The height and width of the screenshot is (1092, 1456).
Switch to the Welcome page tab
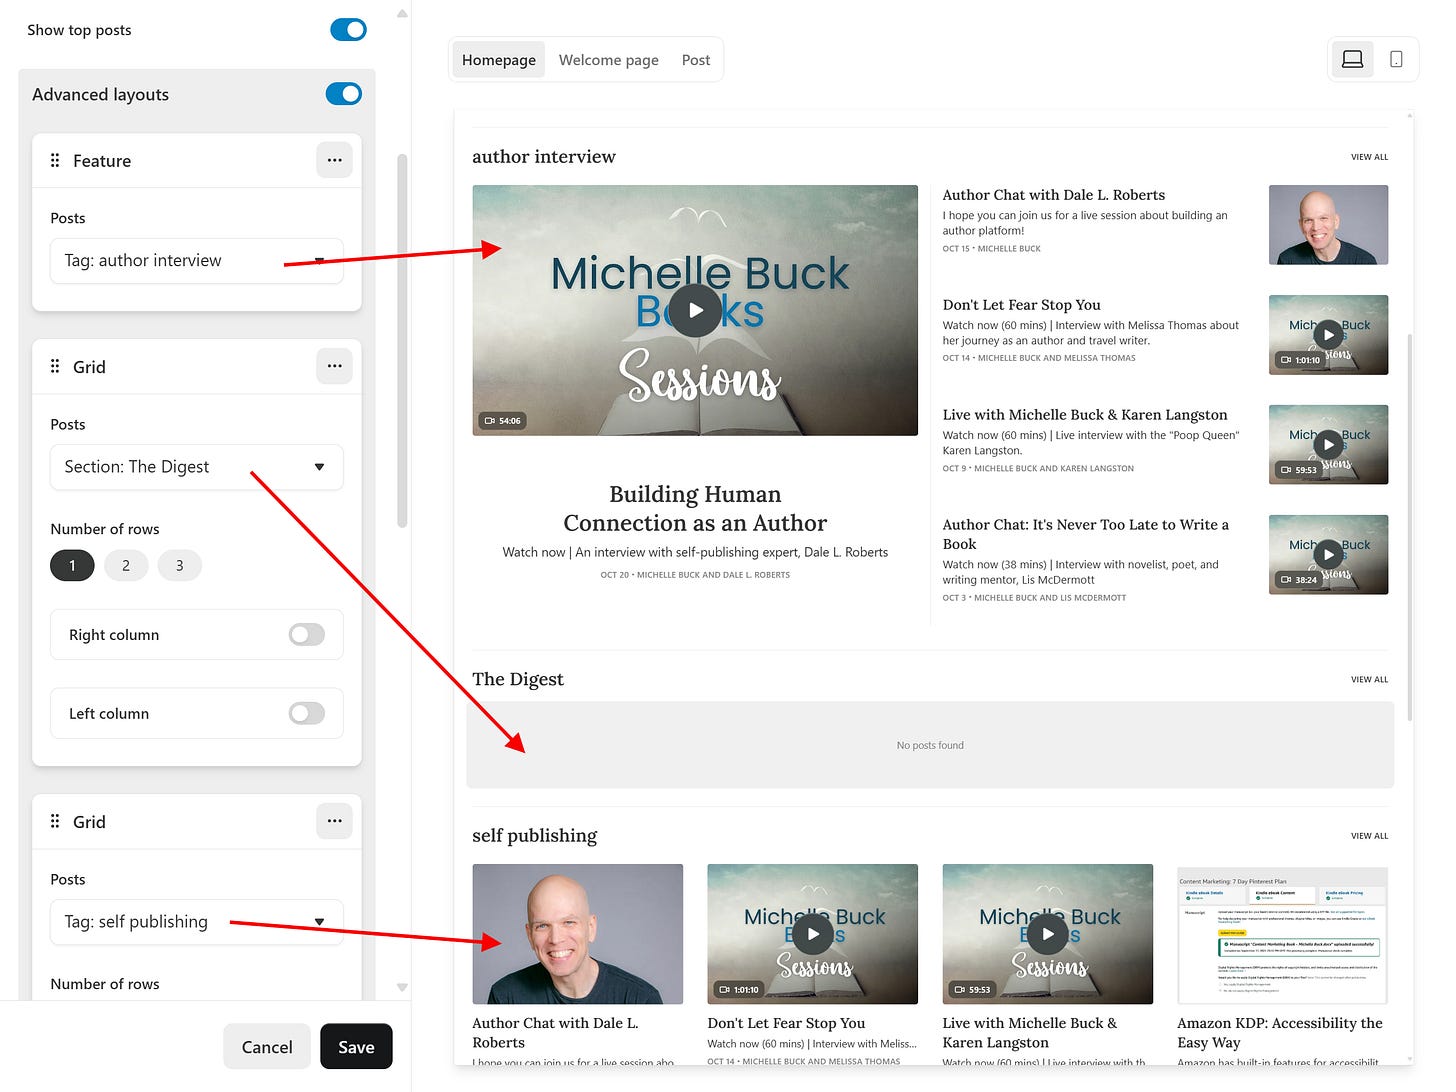(x=609, y=59)
